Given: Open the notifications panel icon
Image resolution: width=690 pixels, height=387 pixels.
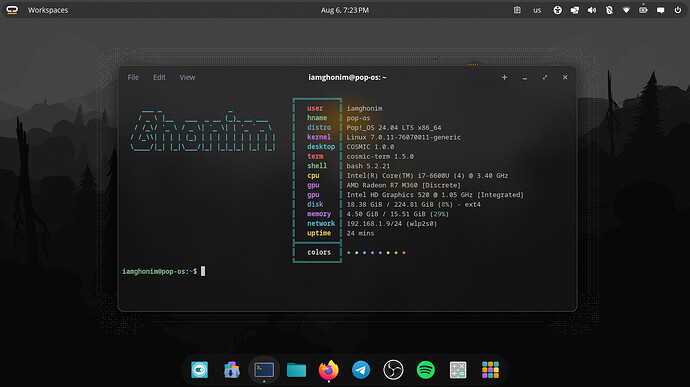Looking at the screenshot, I should tap(661, 10).
